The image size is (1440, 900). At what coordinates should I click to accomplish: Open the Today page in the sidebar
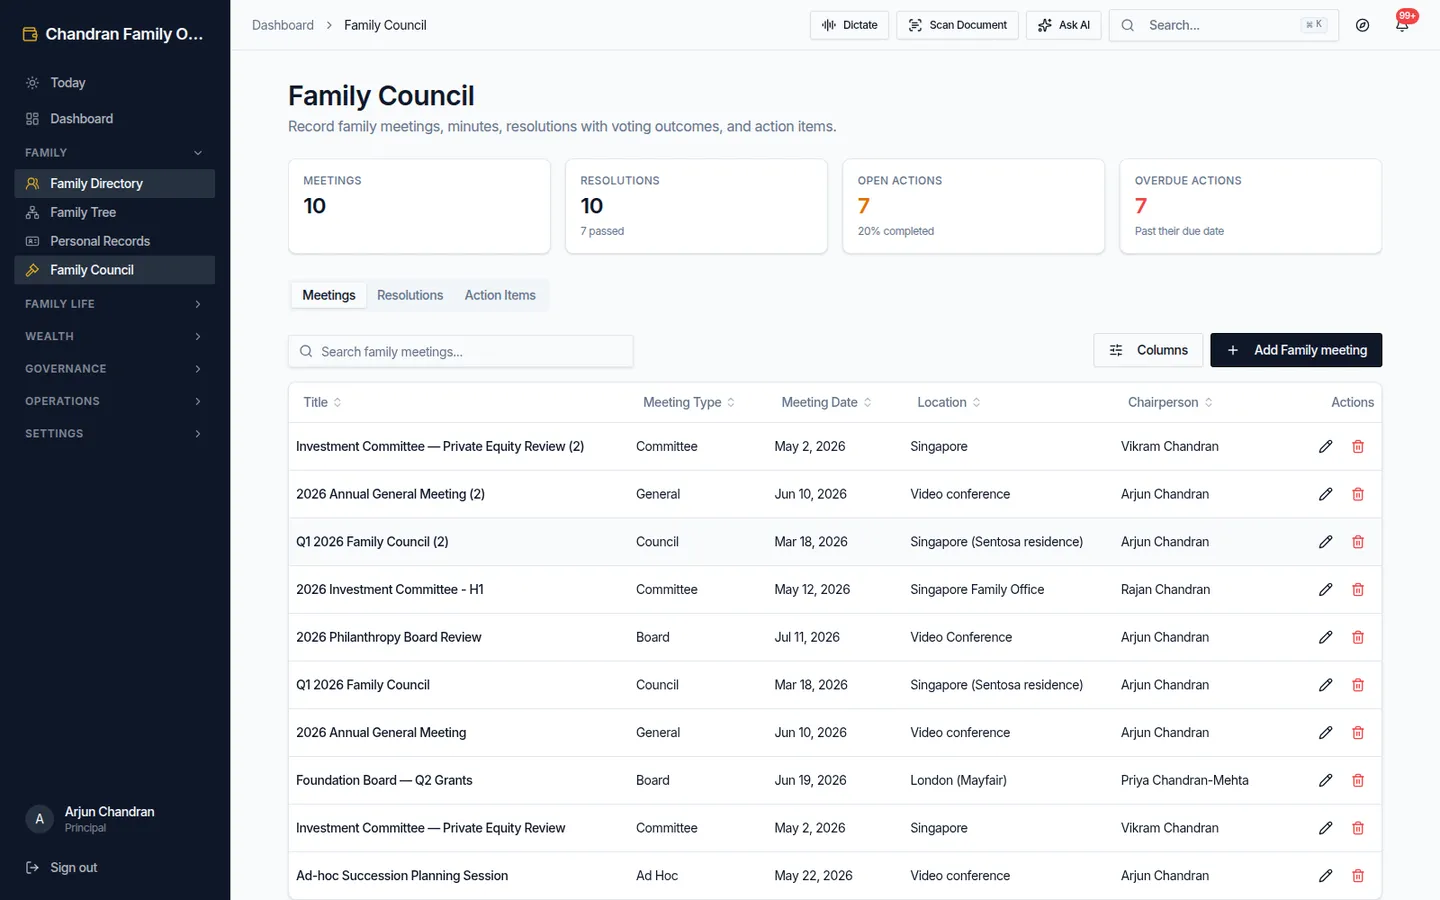point(115,83)
